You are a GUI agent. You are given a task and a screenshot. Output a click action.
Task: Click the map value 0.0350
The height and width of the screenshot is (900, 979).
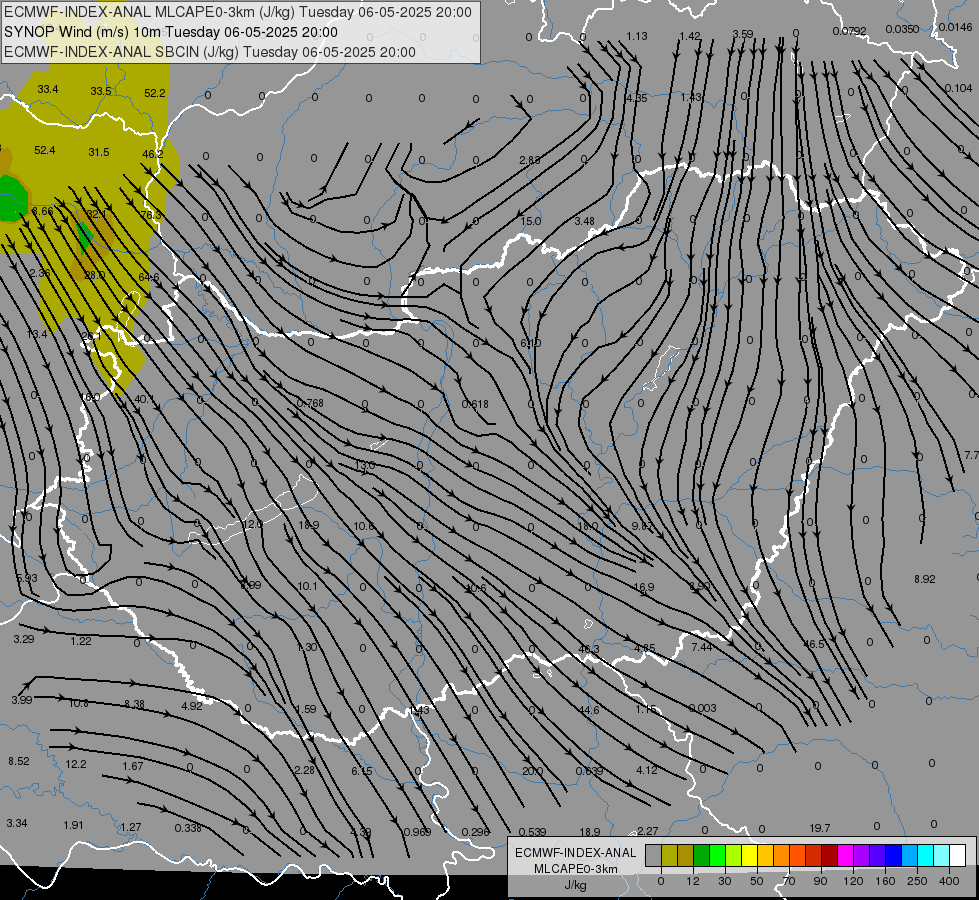(902, 29)
